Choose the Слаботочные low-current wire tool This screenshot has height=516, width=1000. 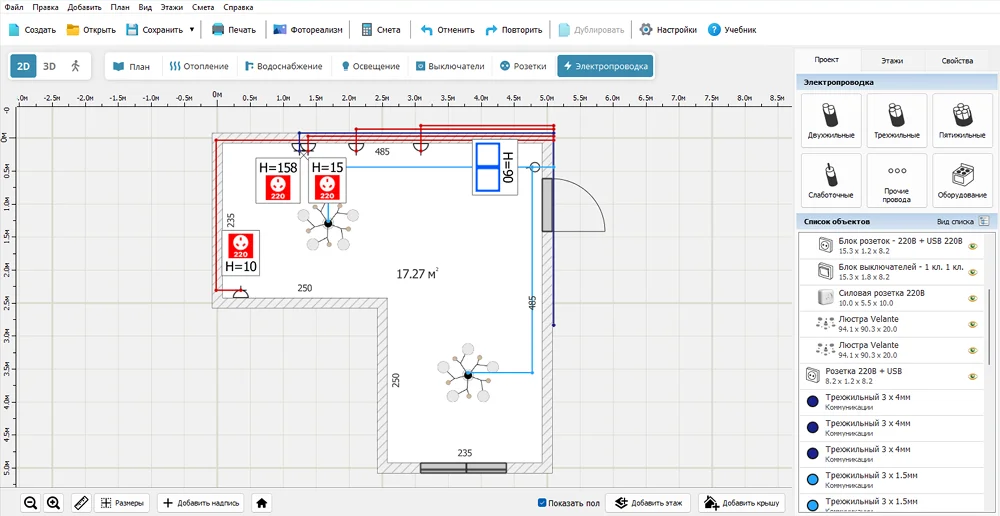(x=831, y=180)
